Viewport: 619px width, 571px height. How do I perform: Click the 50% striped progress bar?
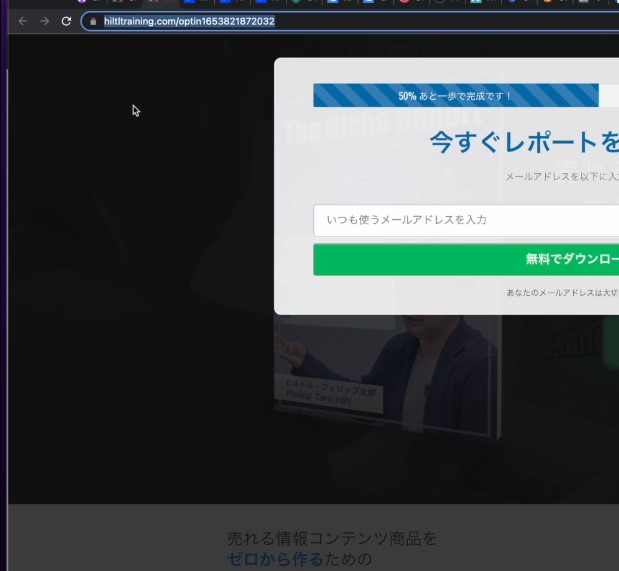(456, 96)
